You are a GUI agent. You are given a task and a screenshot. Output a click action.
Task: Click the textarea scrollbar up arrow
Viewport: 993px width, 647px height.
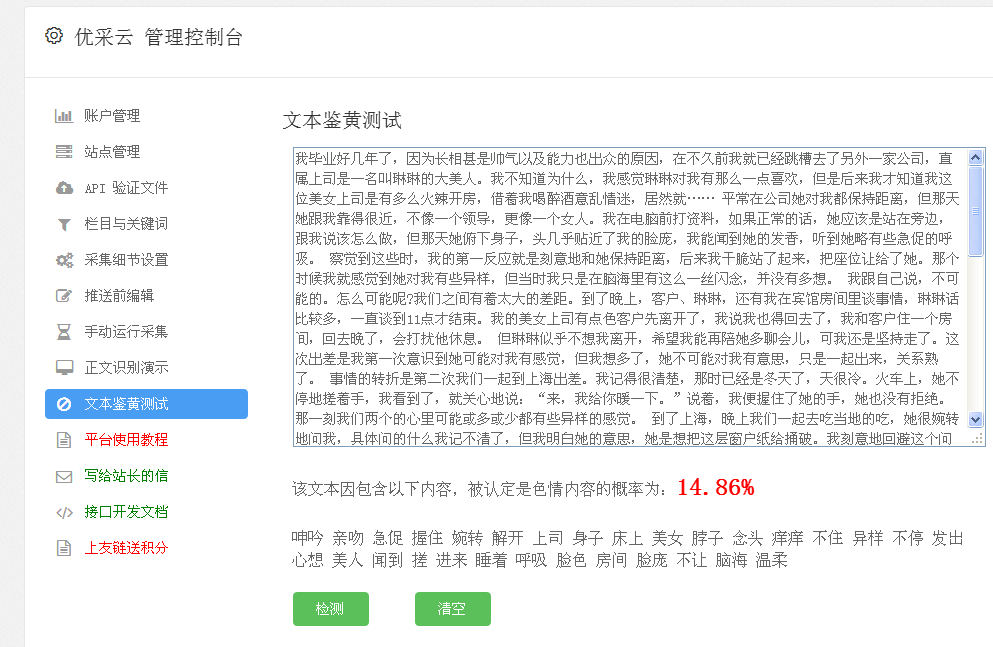pos(975,157)
